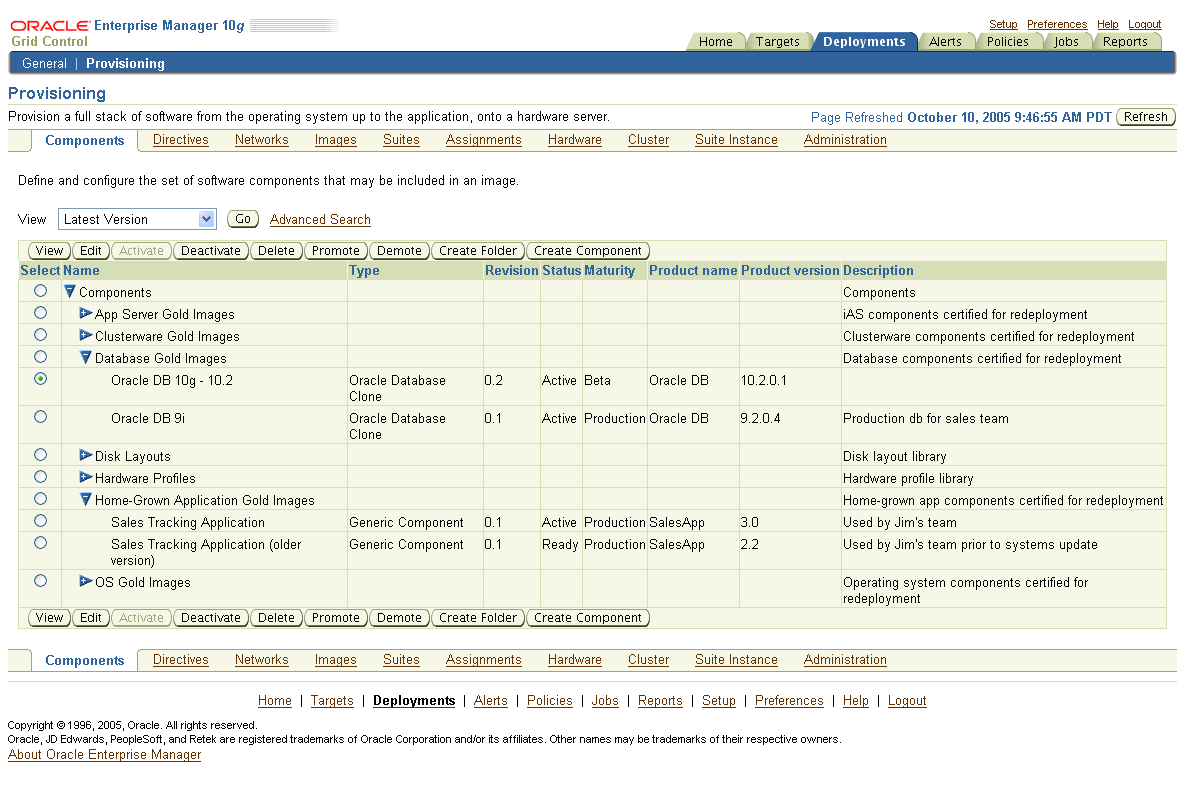Open About Oracle Enterprise Manager
The image size is (1185, 791).
[104, 754]
